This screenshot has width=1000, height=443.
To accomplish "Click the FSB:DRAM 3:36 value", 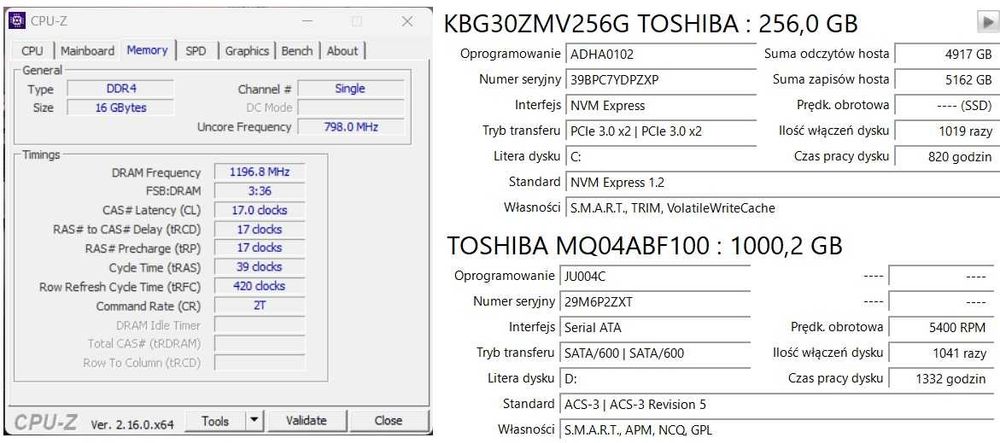I will tap(259, 191).
